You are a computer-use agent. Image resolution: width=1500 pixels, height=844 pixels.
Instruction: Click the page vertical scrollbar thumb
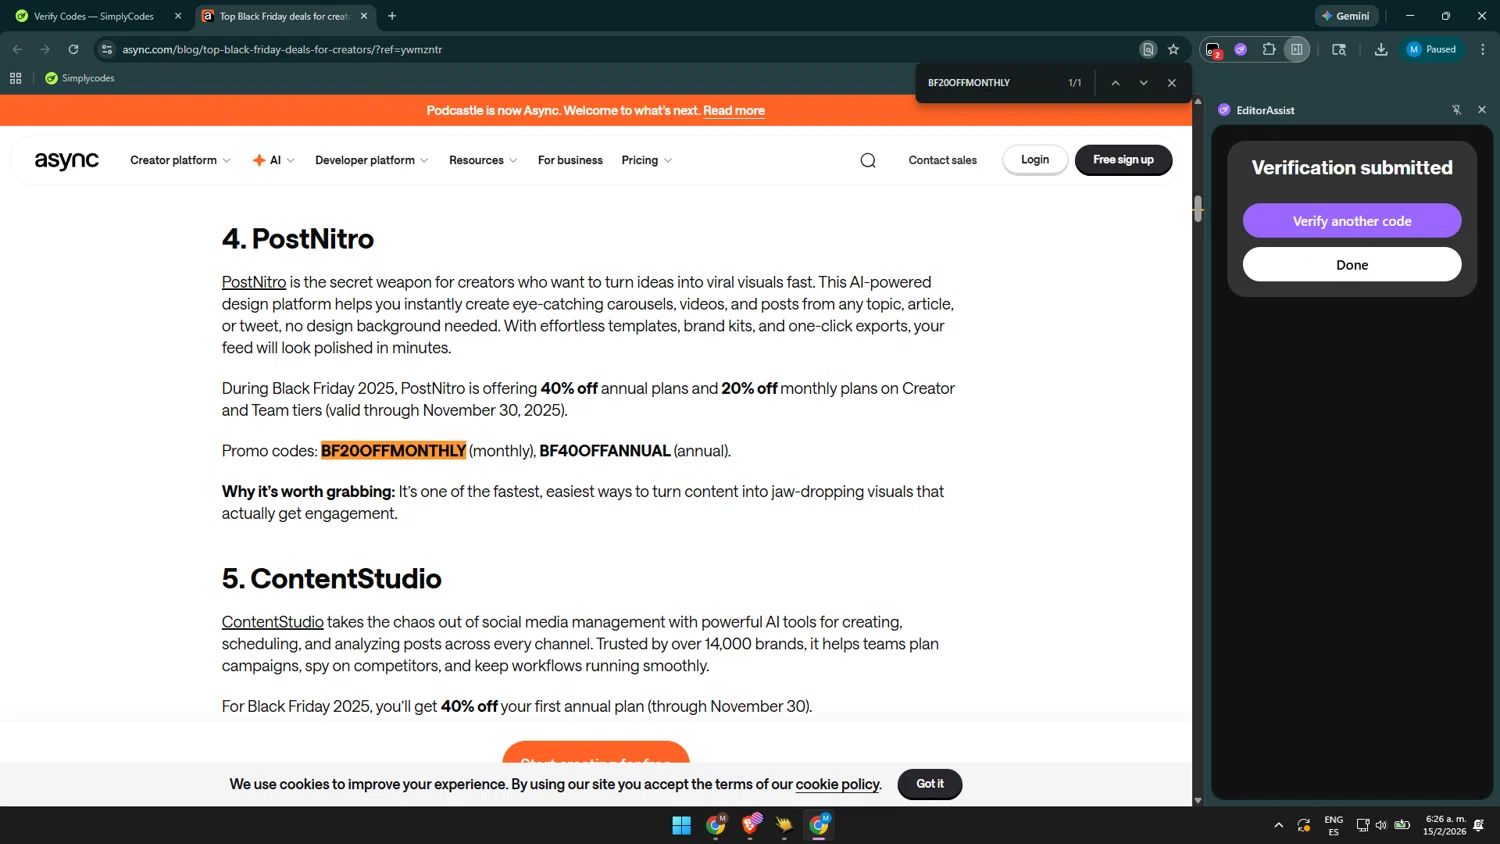point(1198,209)
